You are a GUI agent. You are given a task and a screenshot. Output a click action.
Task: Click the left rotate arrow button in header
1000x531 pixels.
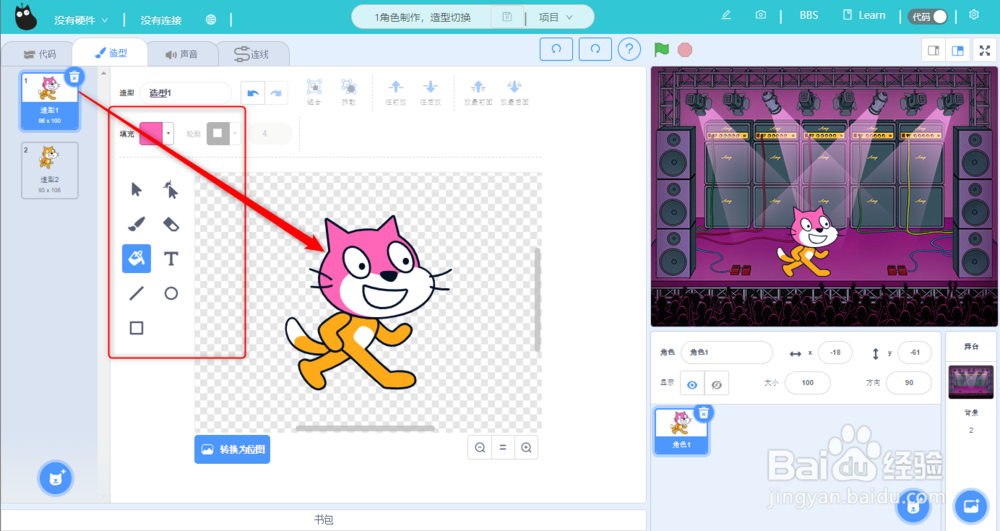[x=556, y=49]
